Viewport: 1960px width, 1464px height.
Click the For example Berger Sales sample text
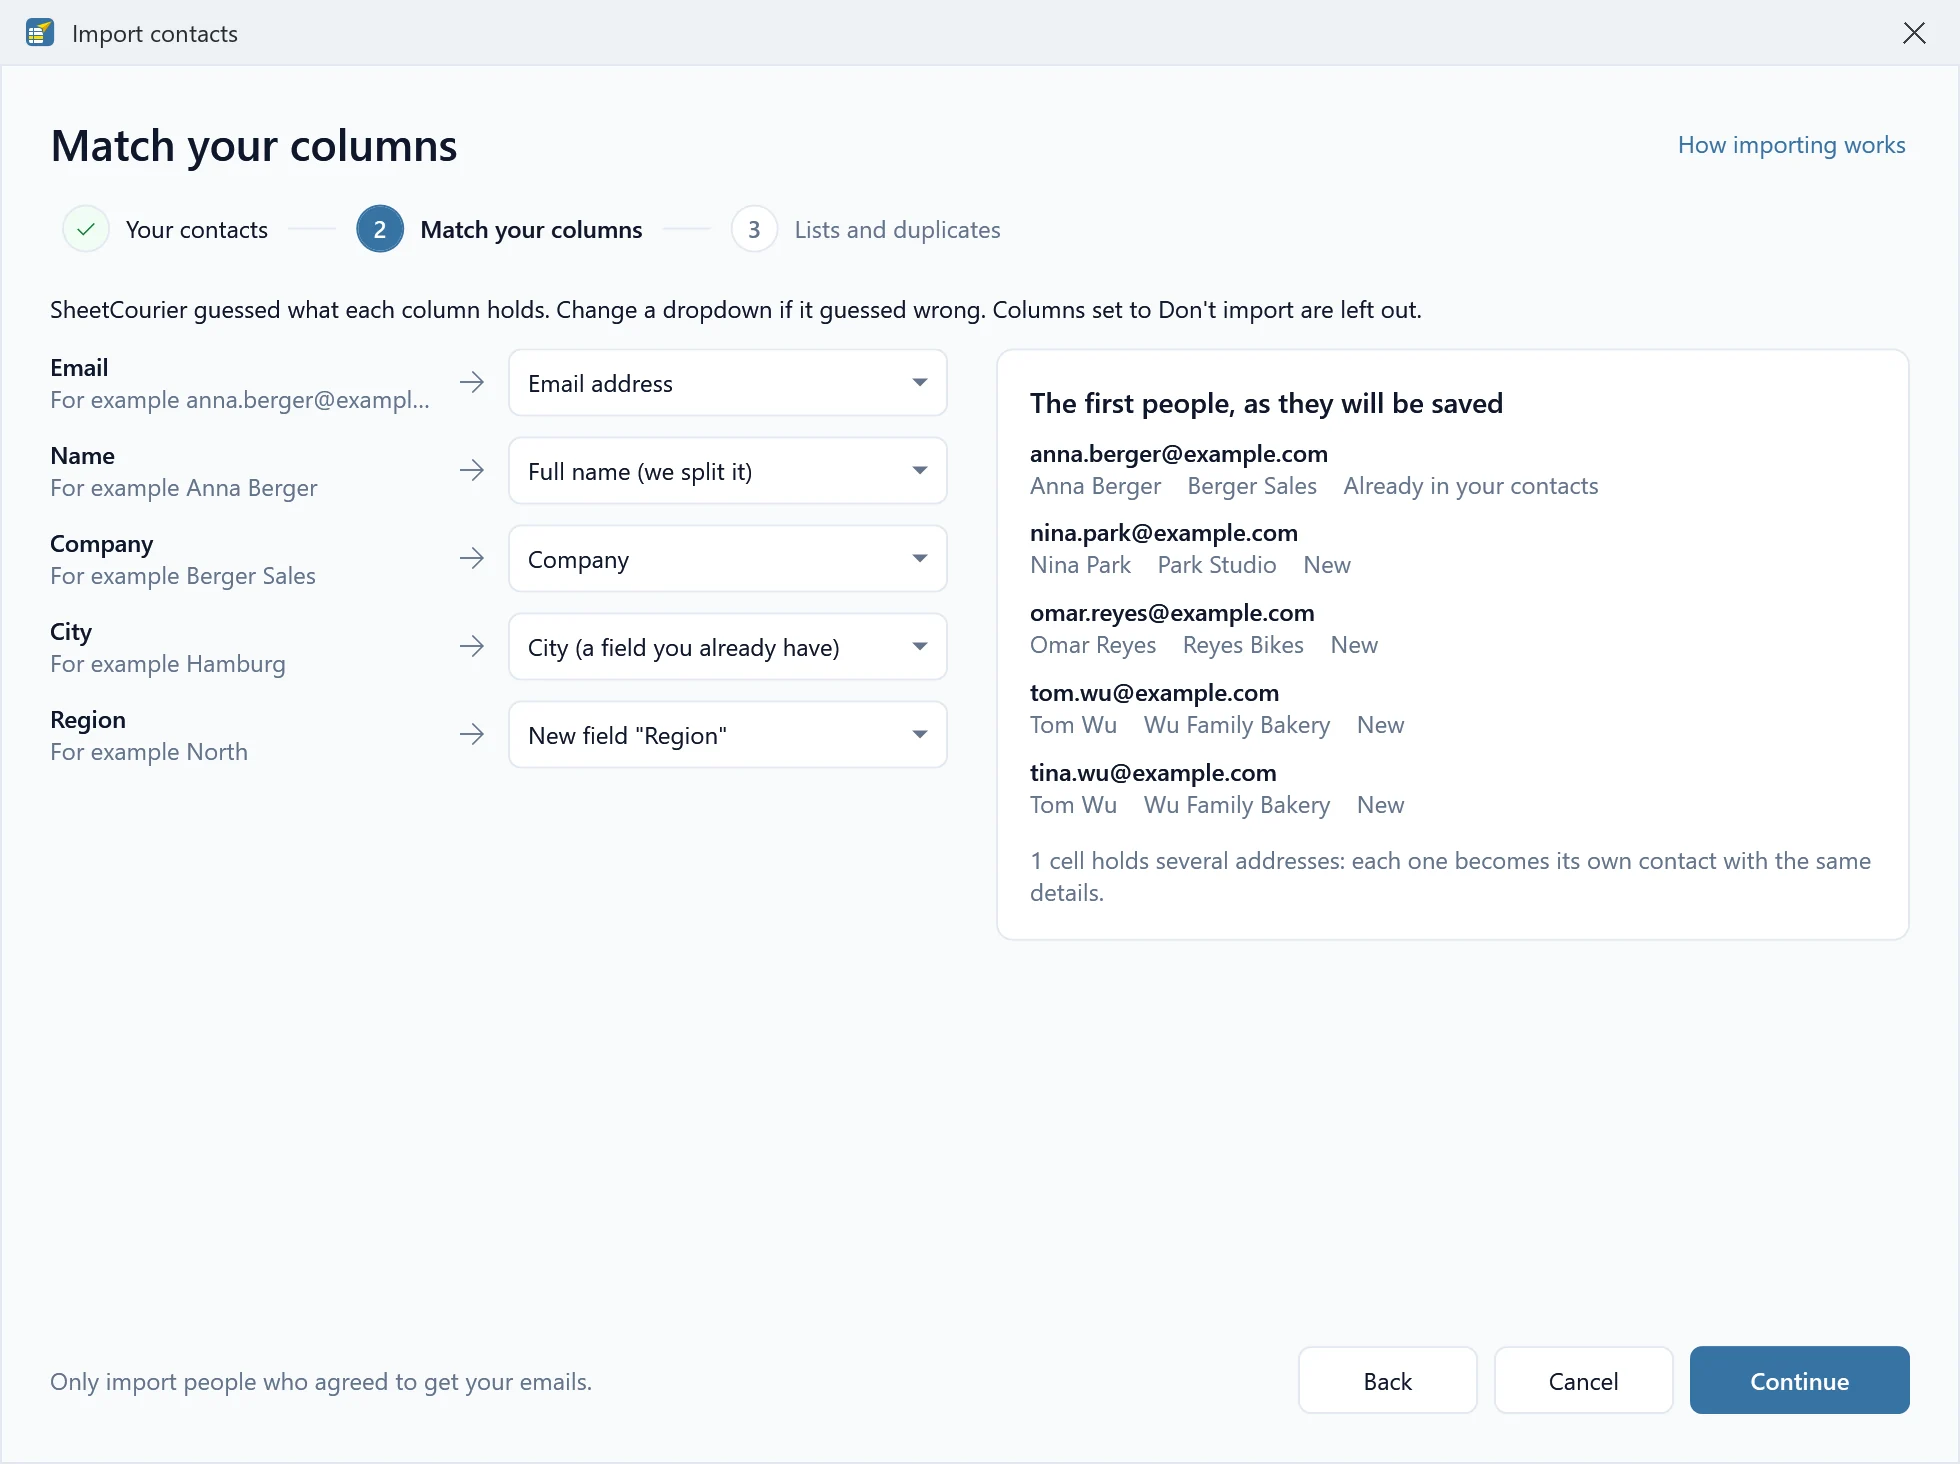point(183,576)
